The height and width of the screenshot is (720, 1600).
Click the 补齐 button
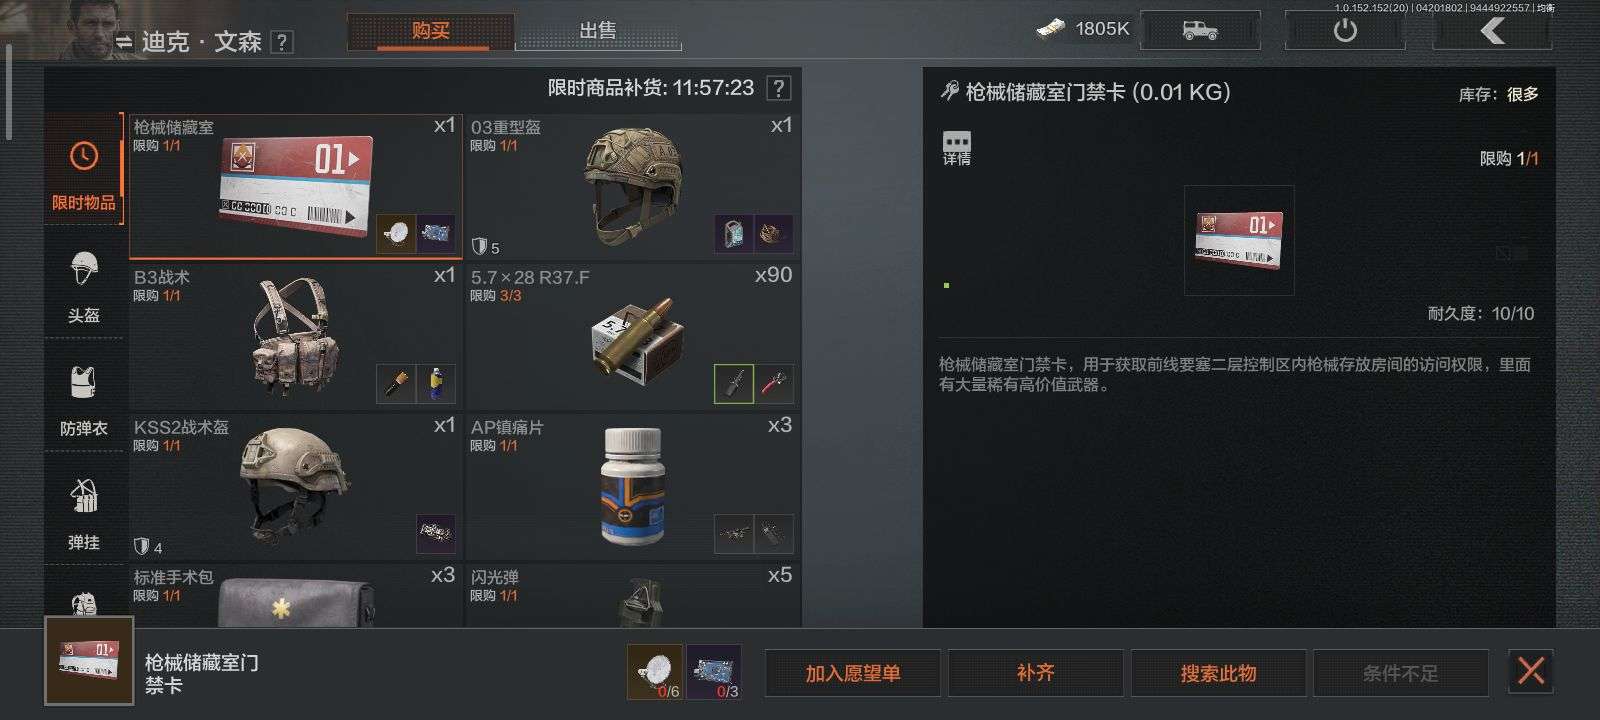click(1035, 673)
